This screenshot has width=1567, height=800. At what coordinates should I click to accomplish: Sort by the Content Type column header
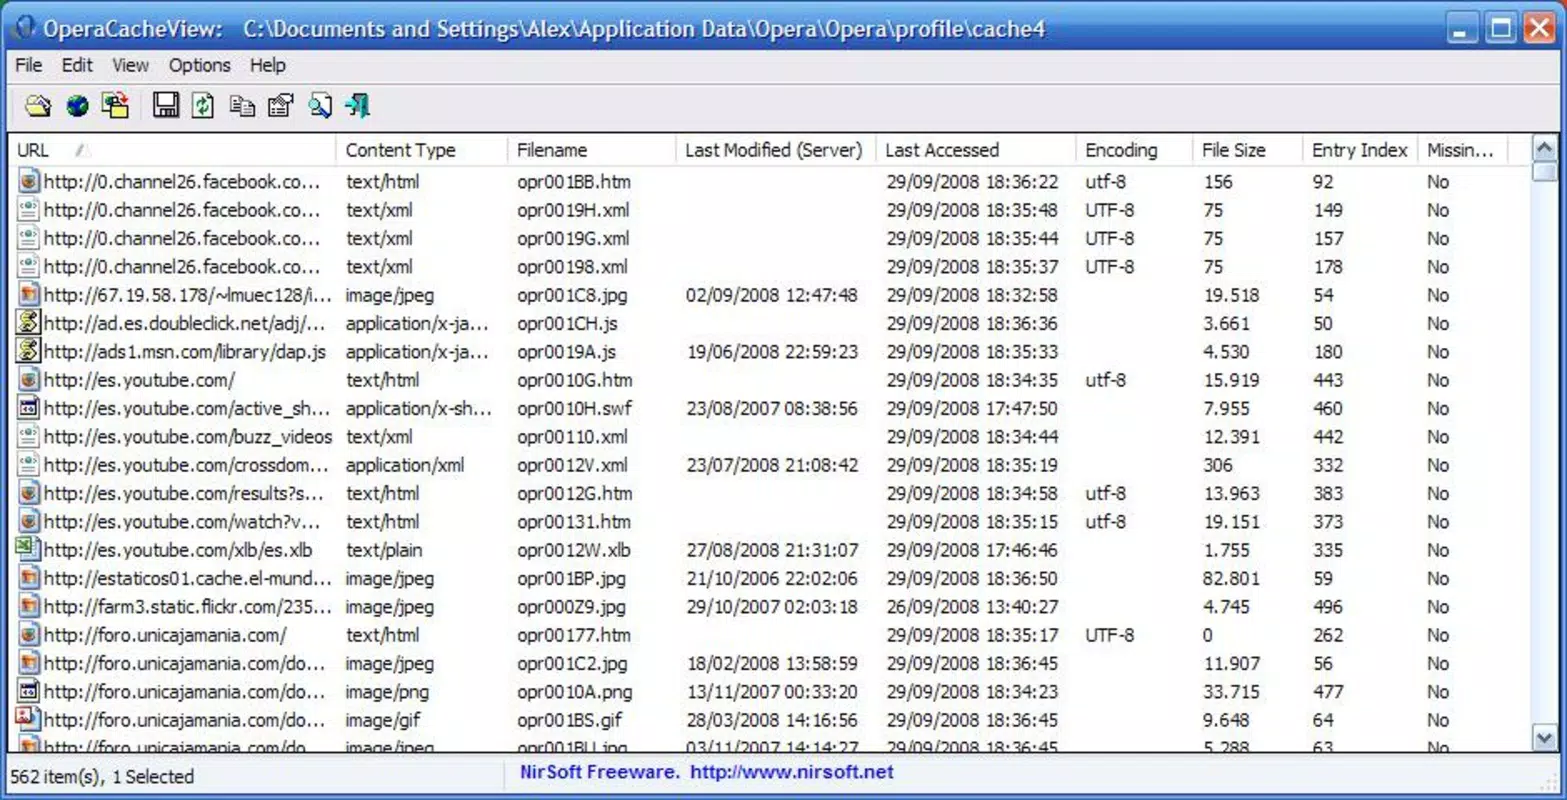point(422,150)
